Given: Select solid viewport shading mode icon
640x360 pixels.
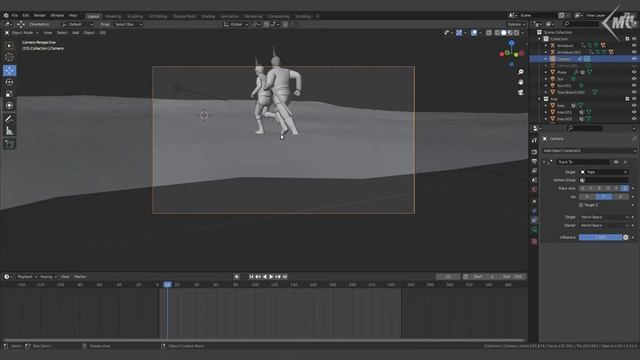Looking at the screenshot, I should (x=503, y=33).
